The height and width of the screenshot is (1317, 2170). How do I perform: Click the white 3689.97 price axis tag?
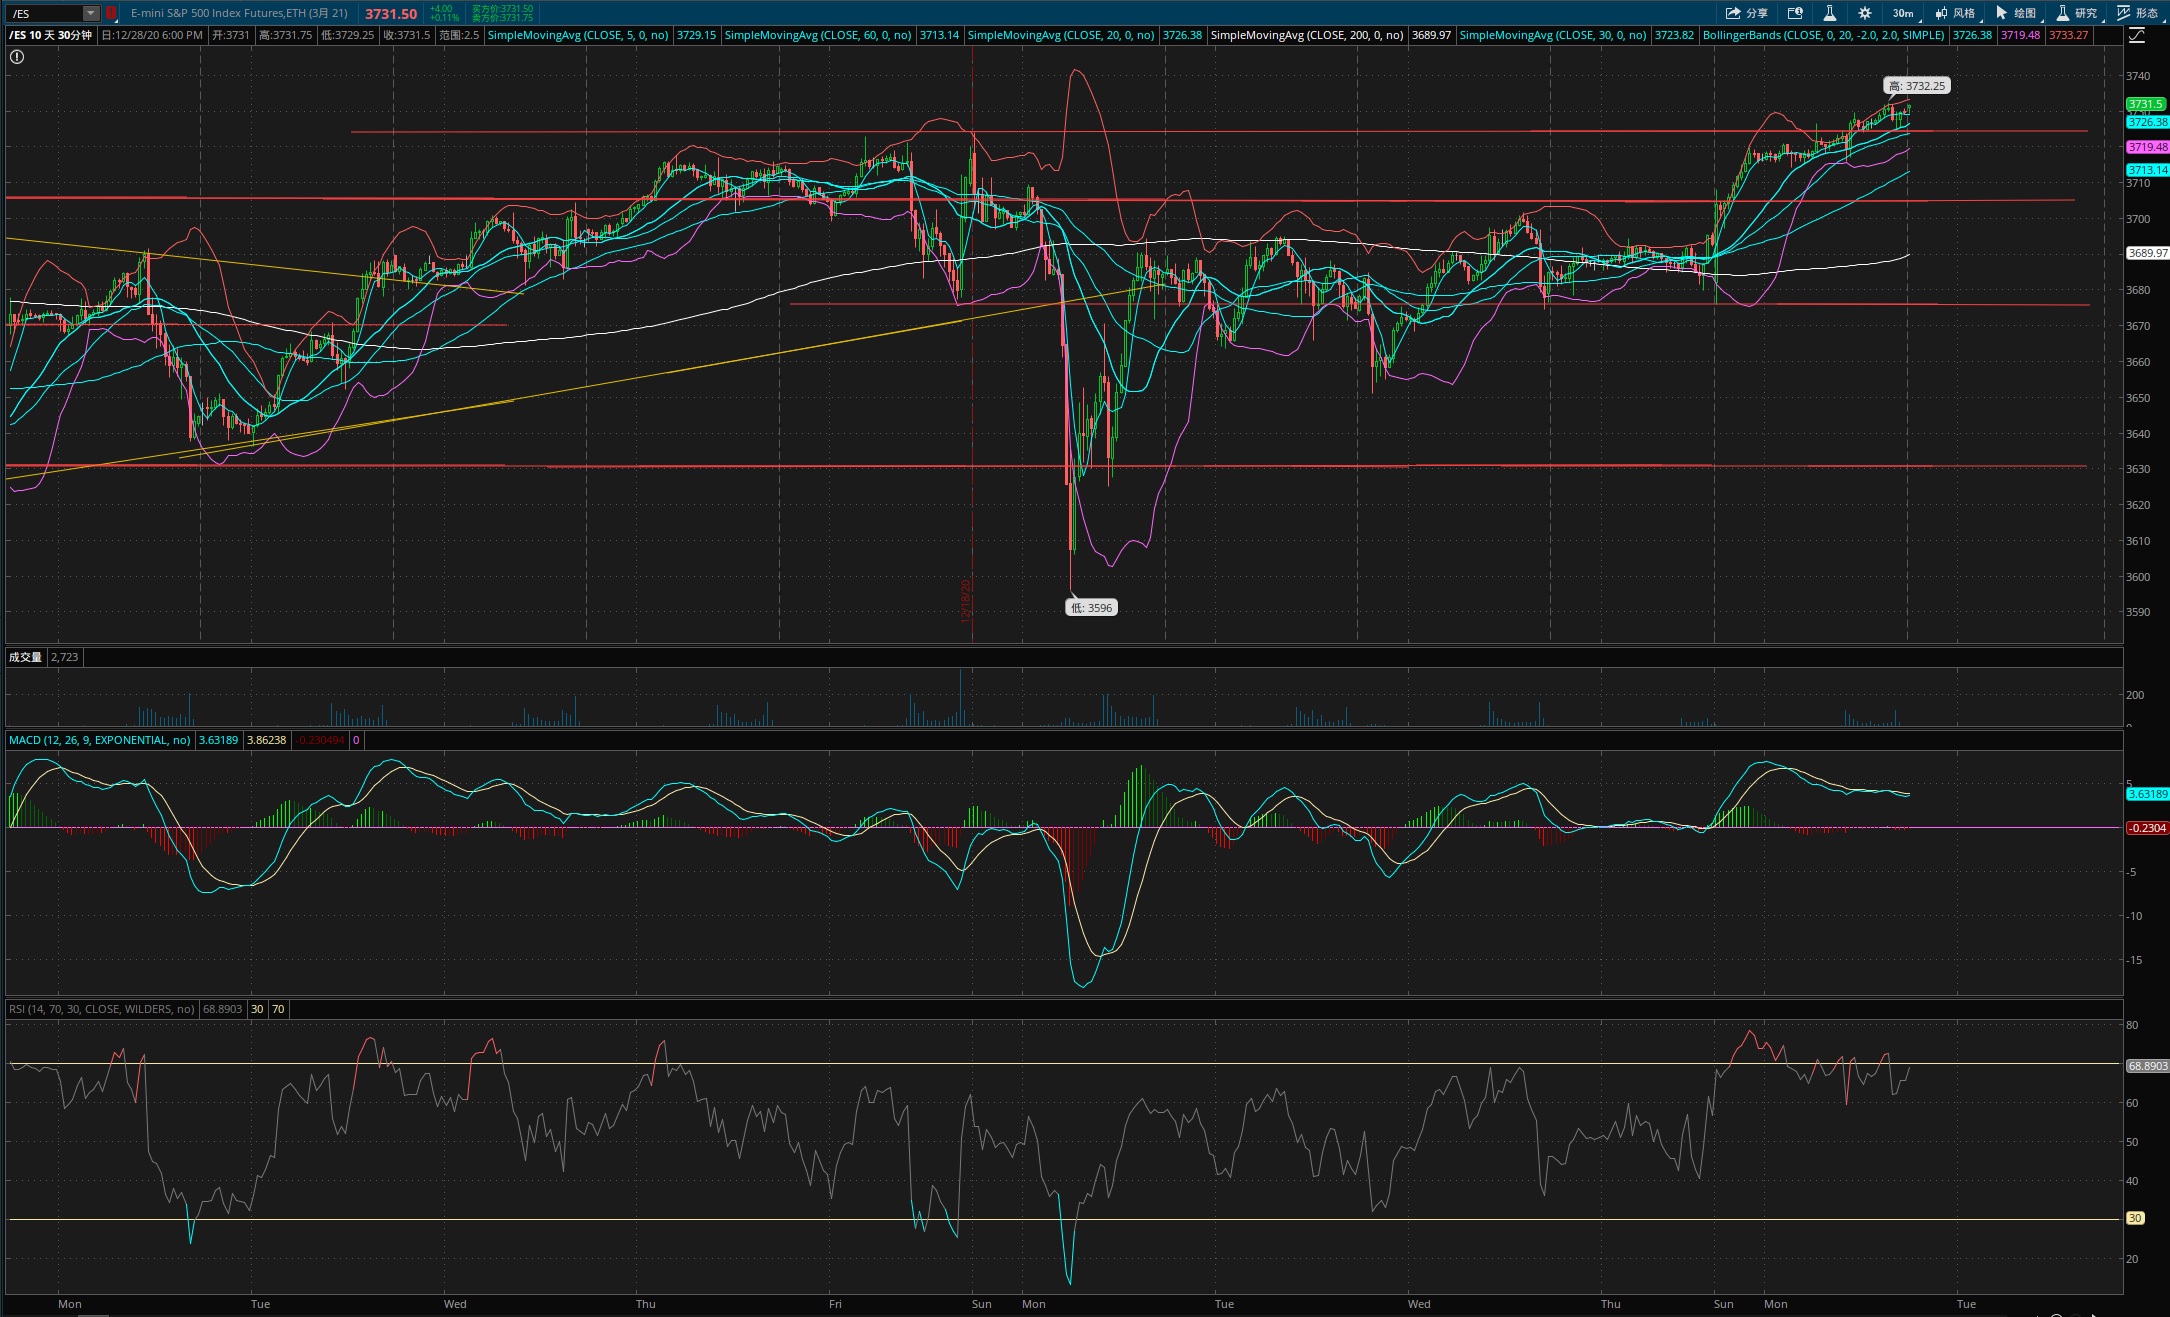pos(2147,253)
